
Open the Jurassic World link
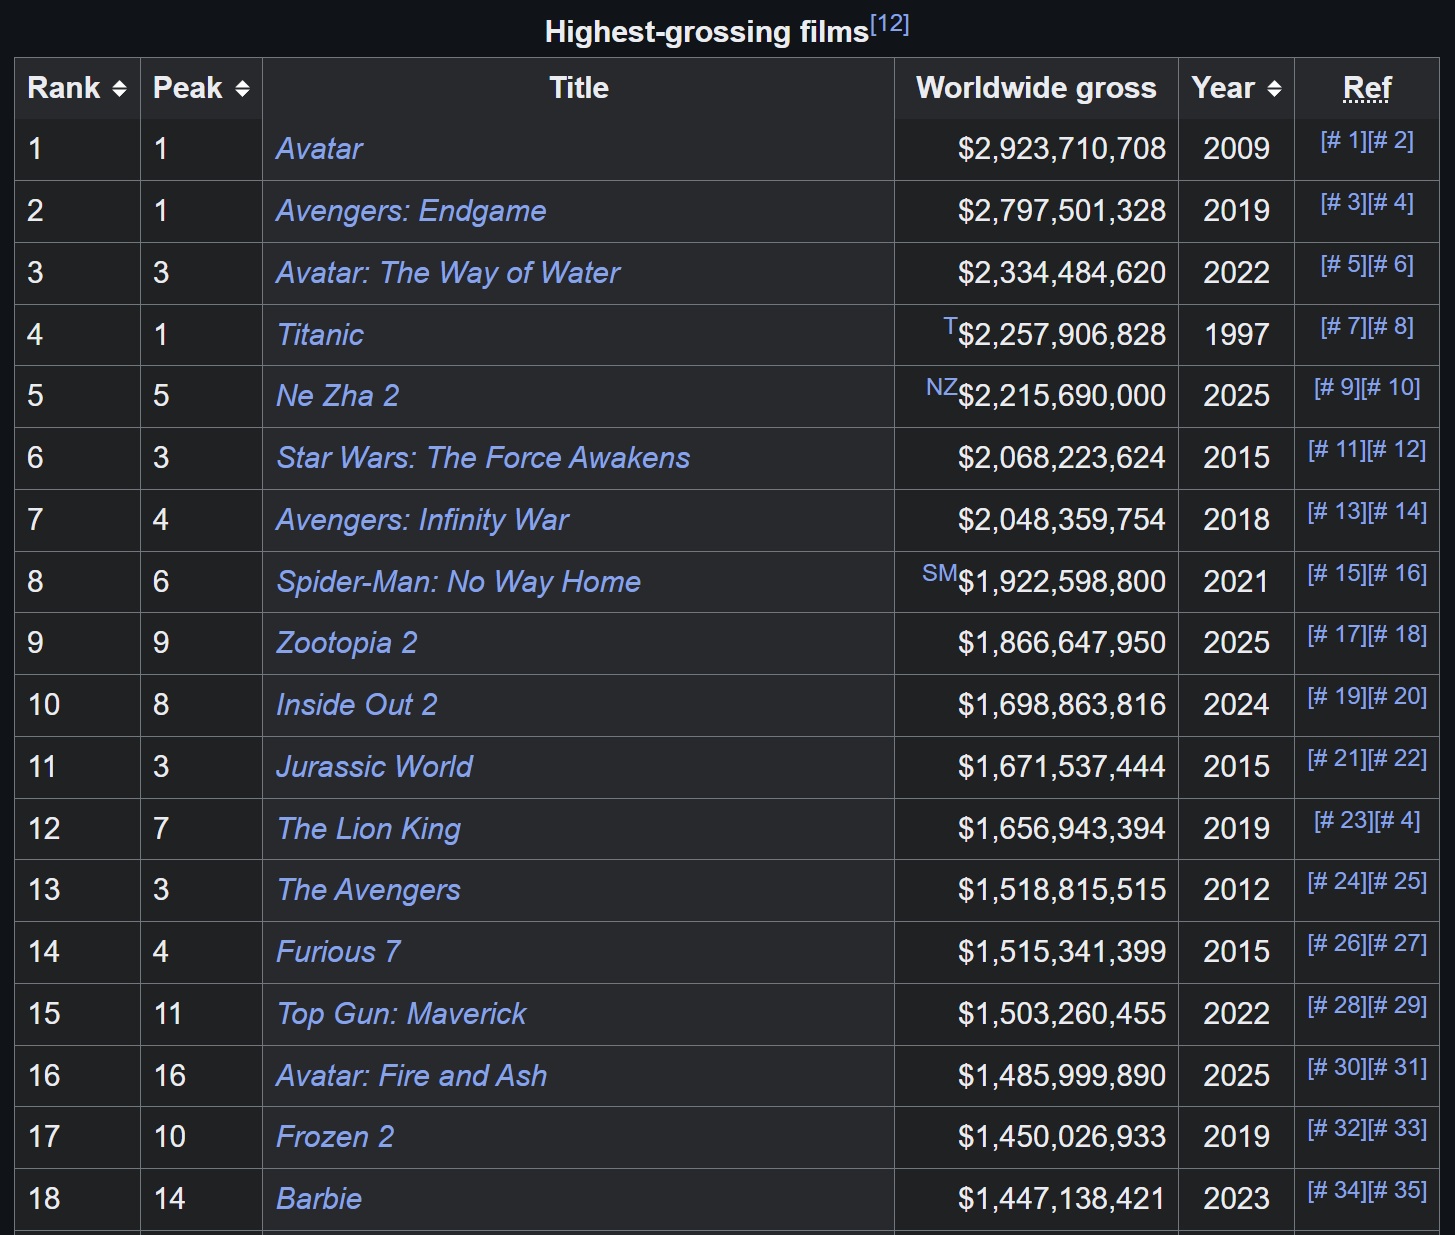(x=374, y=767)
